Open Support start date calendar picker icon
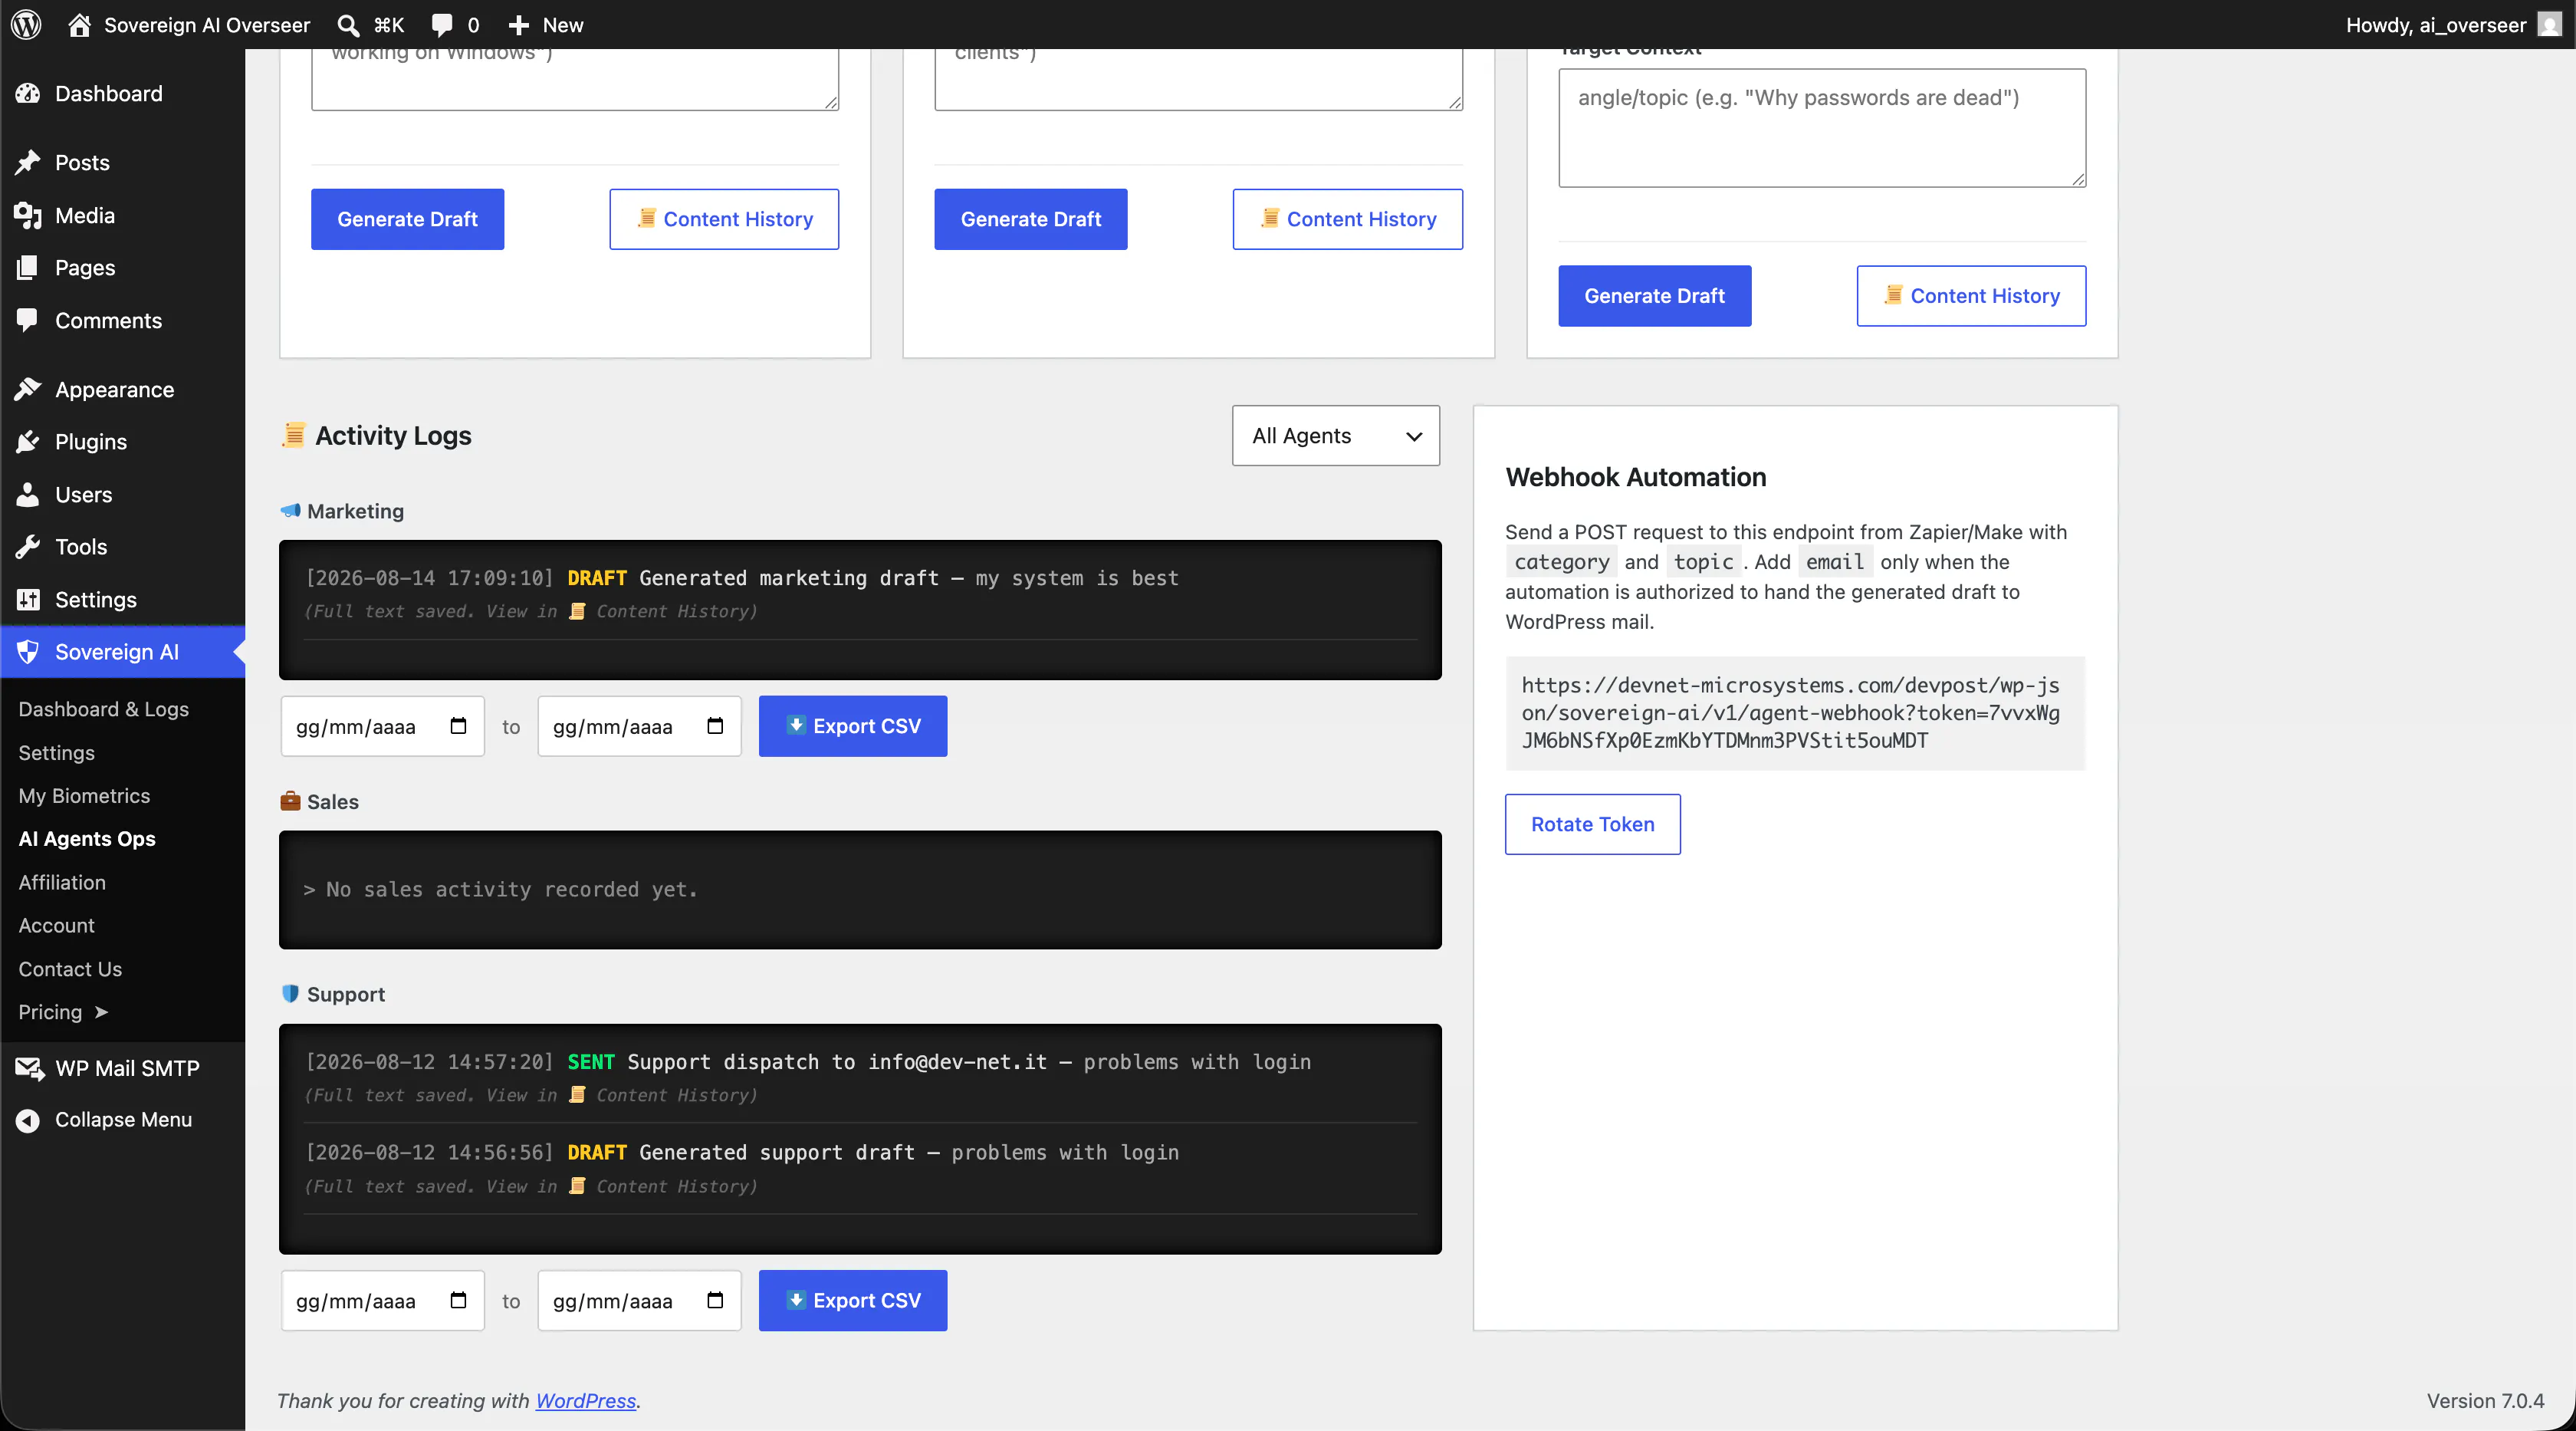 tap(458, 1300)
